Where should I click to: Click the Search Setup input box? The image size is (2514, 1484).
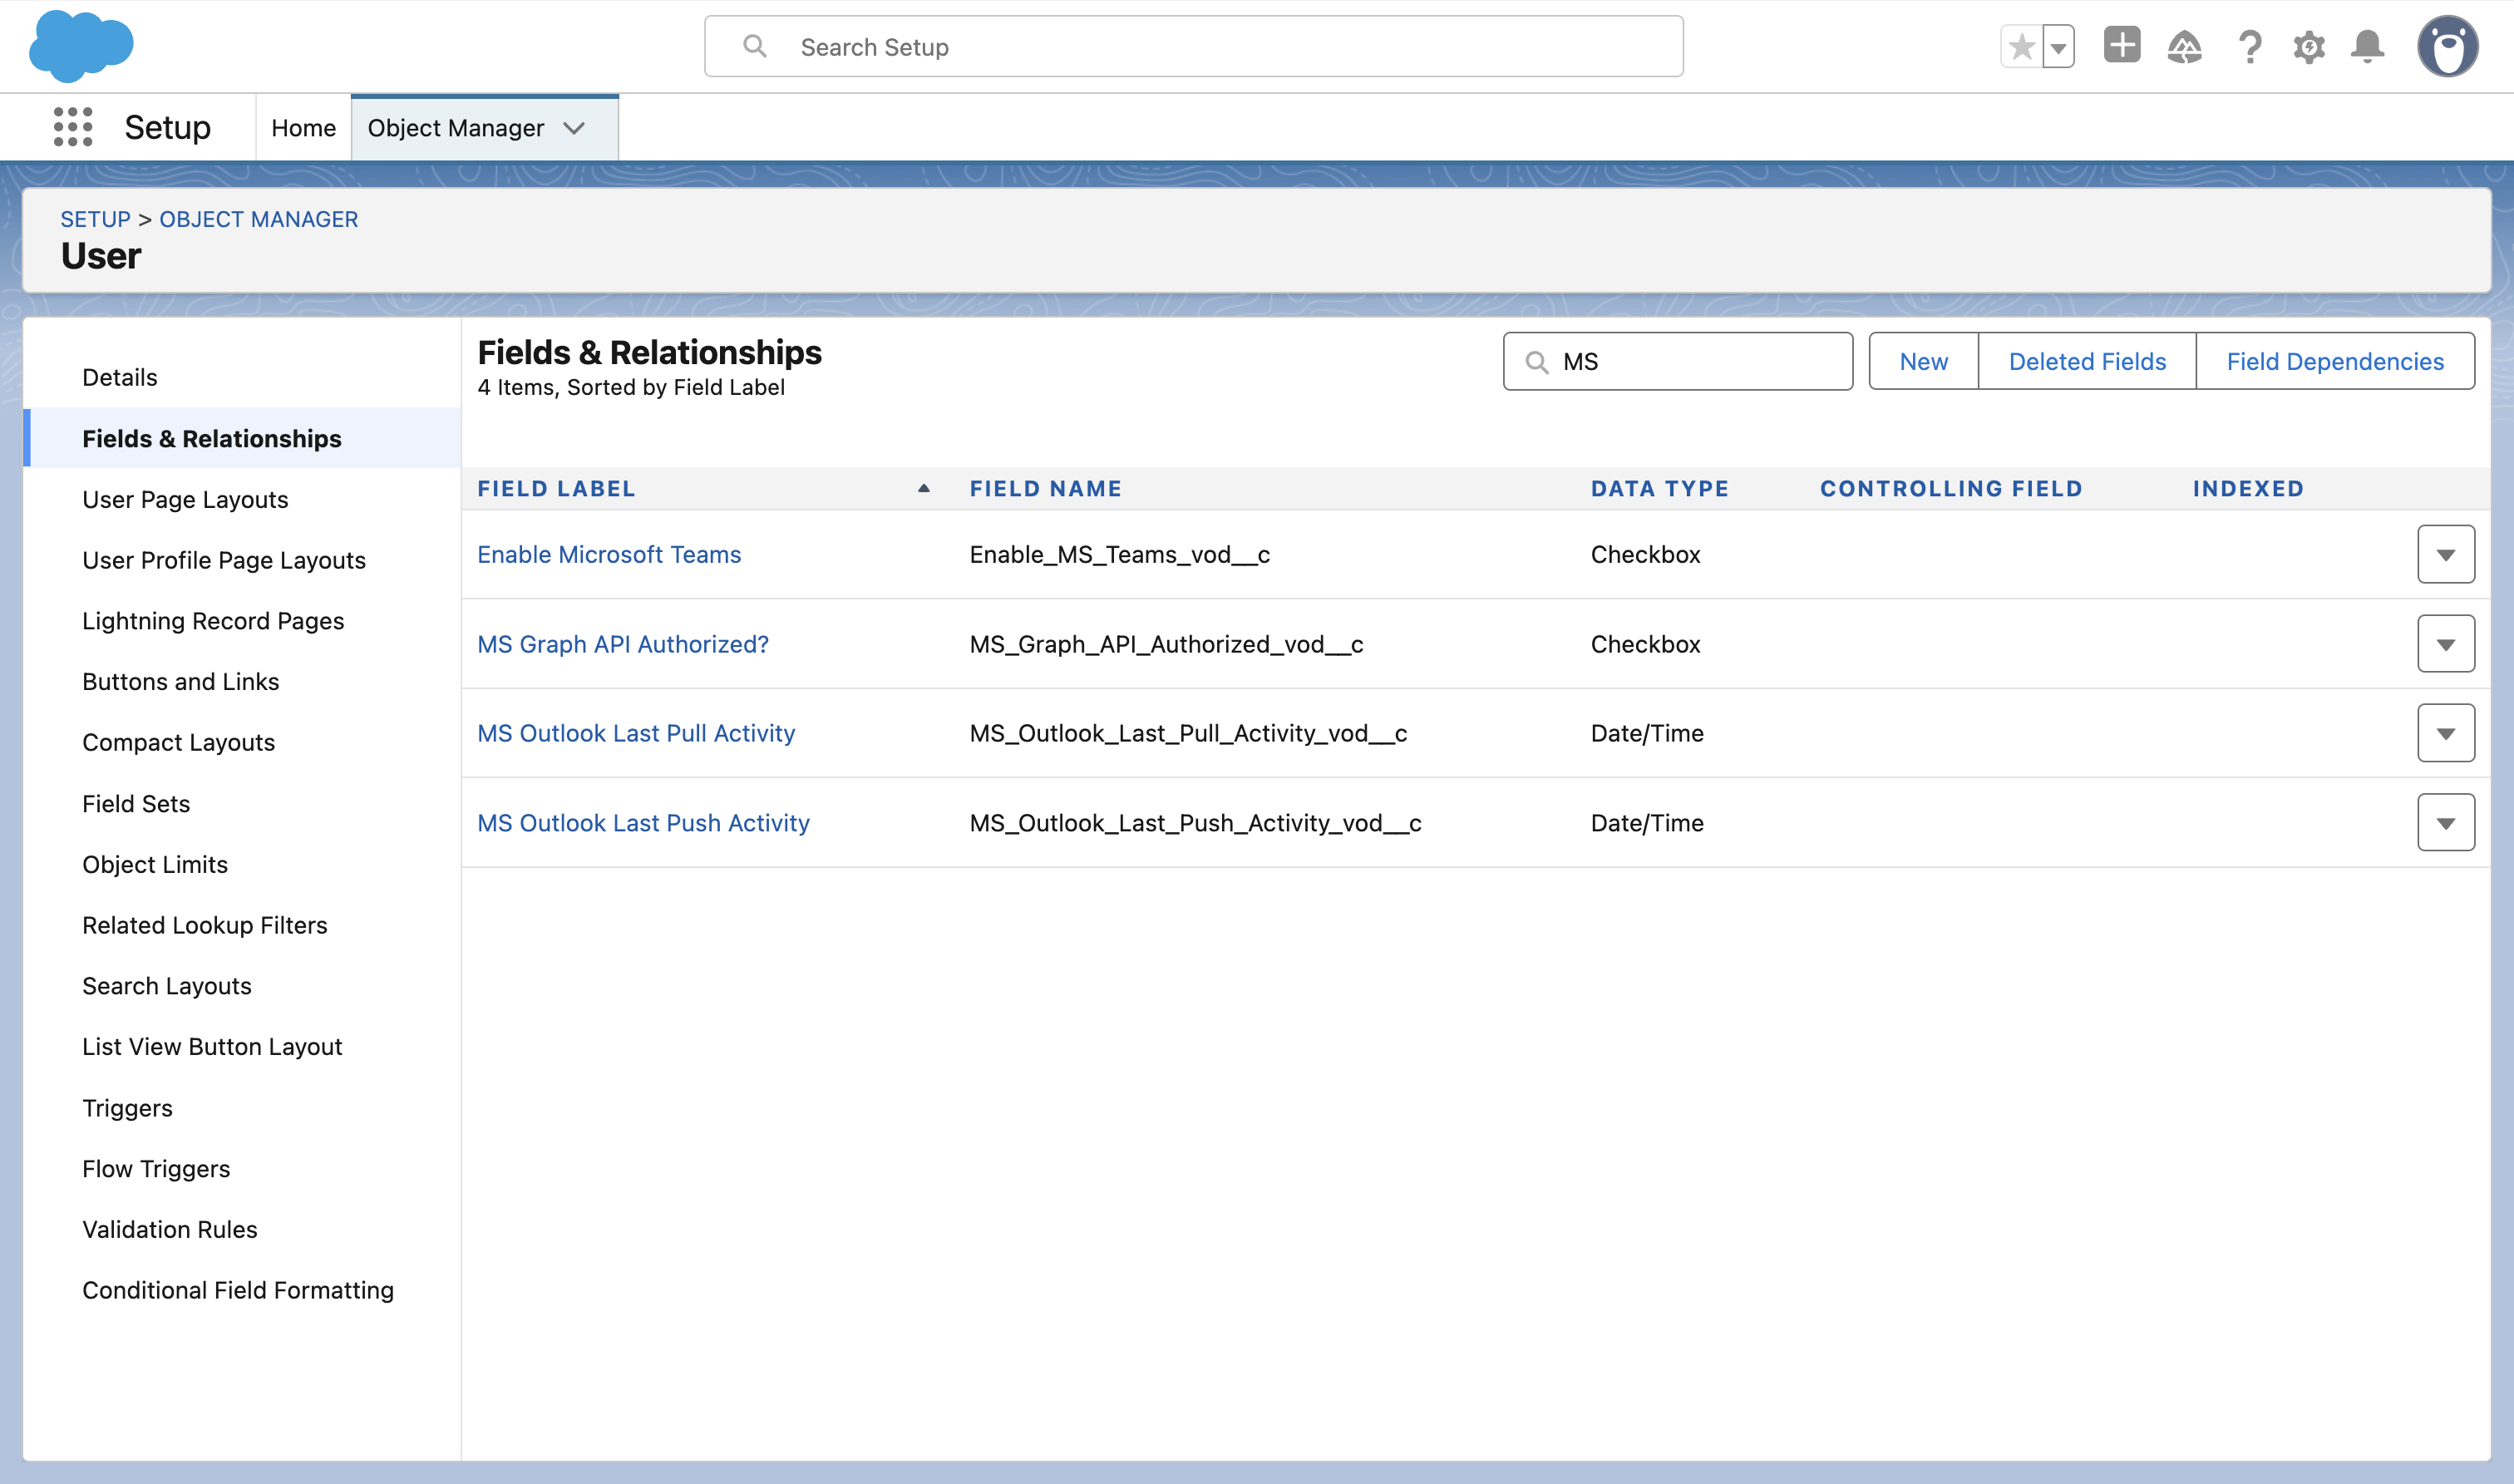click(1193, 47)
